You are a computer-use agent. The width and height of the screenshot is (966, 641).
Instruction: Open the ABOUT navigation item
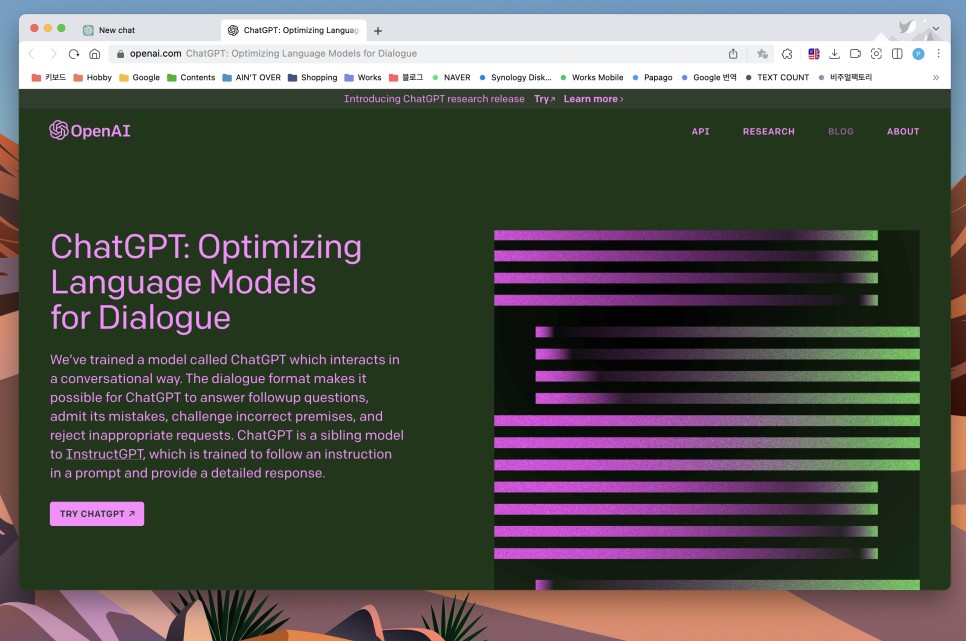pyautogui.click(x=903, y=131)
